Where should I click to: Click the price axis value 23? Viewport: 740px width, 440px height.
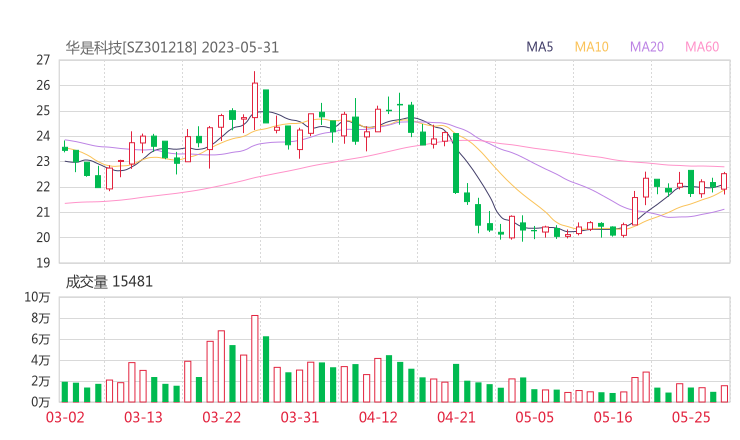tap(43, 161)
